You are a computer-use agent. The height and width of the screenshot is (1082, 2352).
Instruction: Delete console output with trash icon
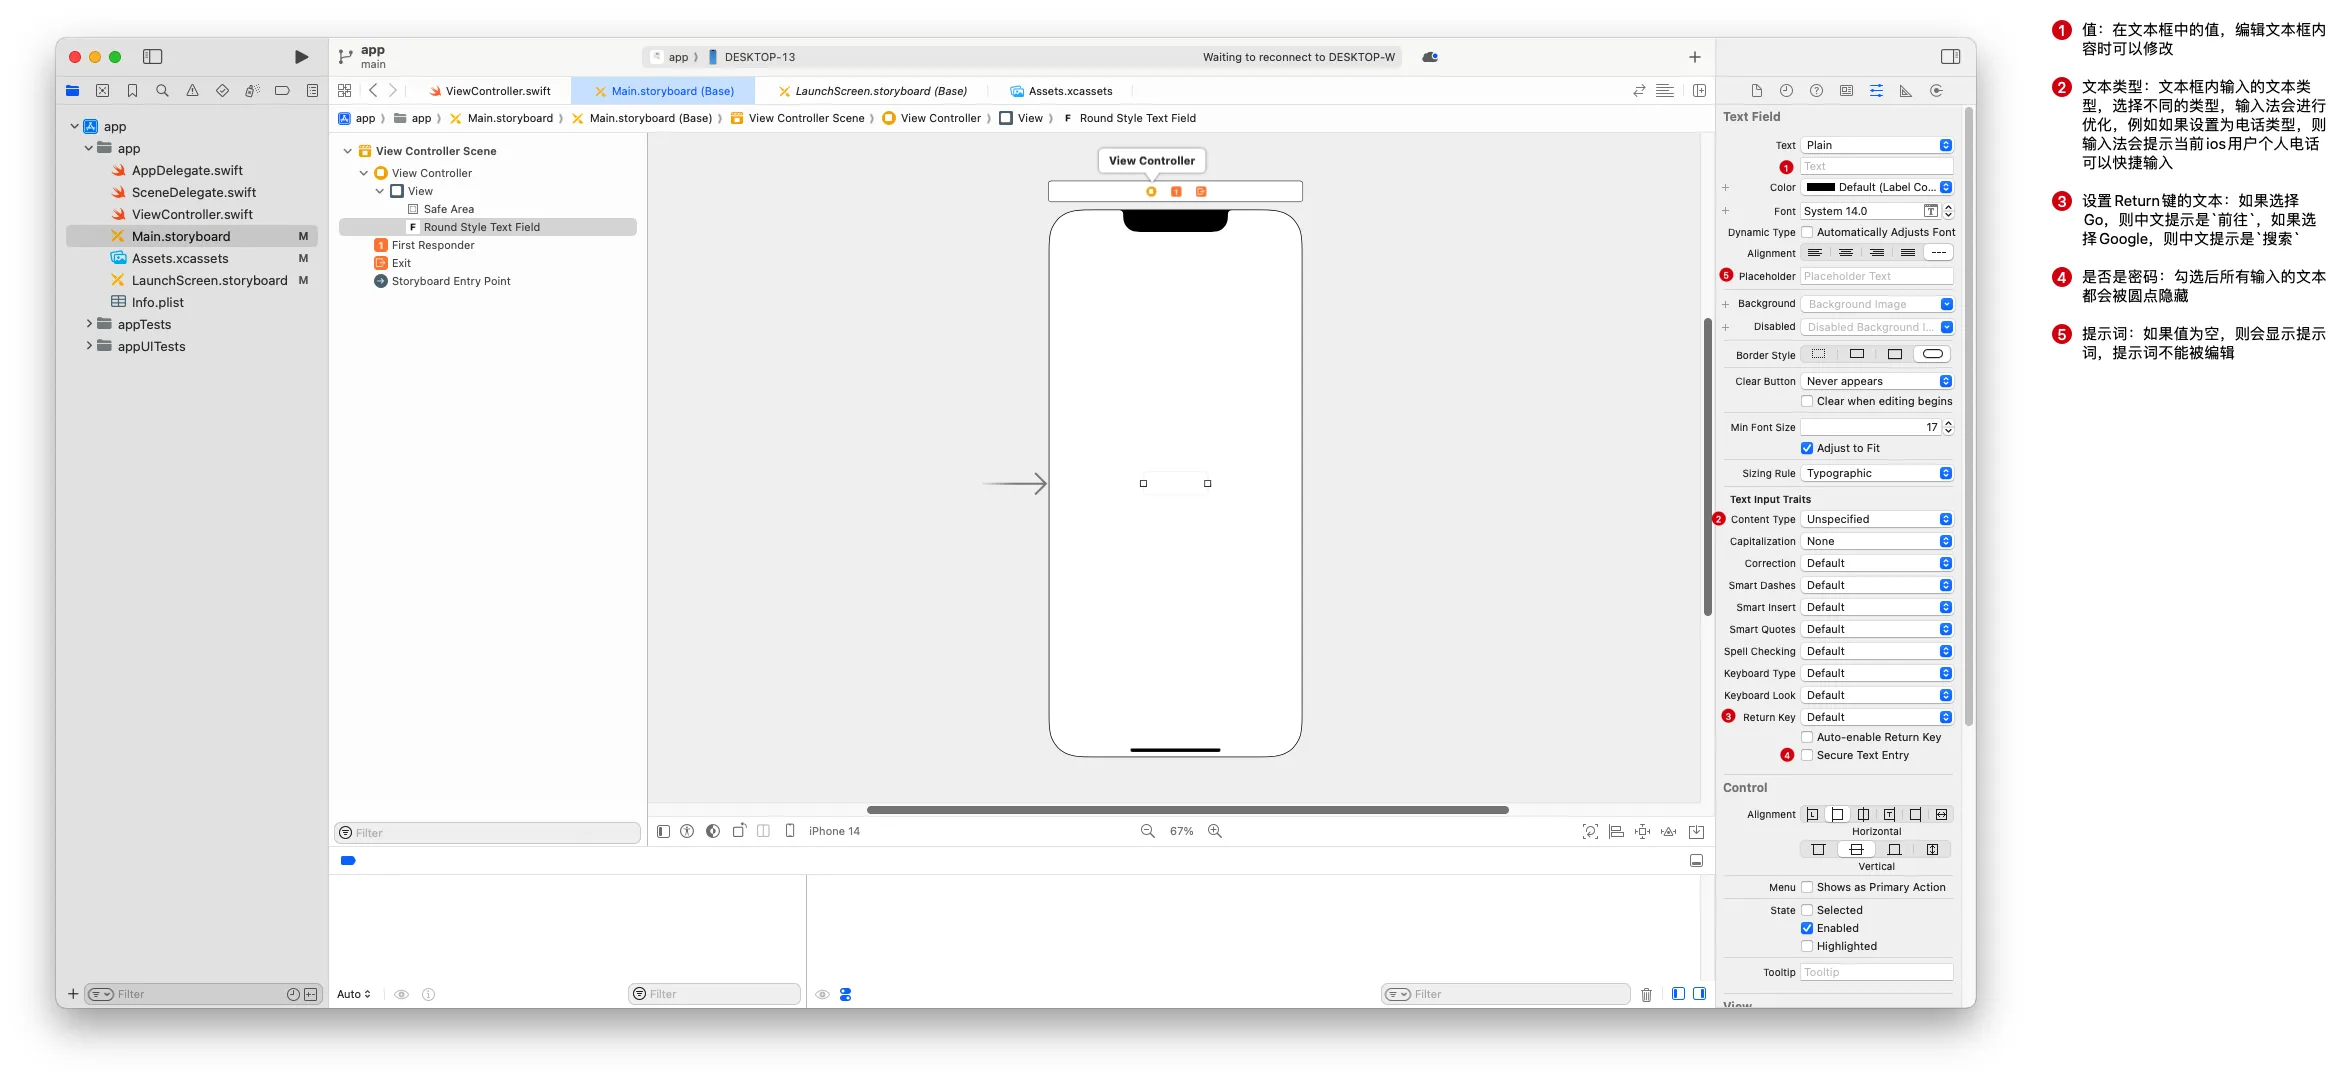pyautogui.click(x=1646, y=994)
